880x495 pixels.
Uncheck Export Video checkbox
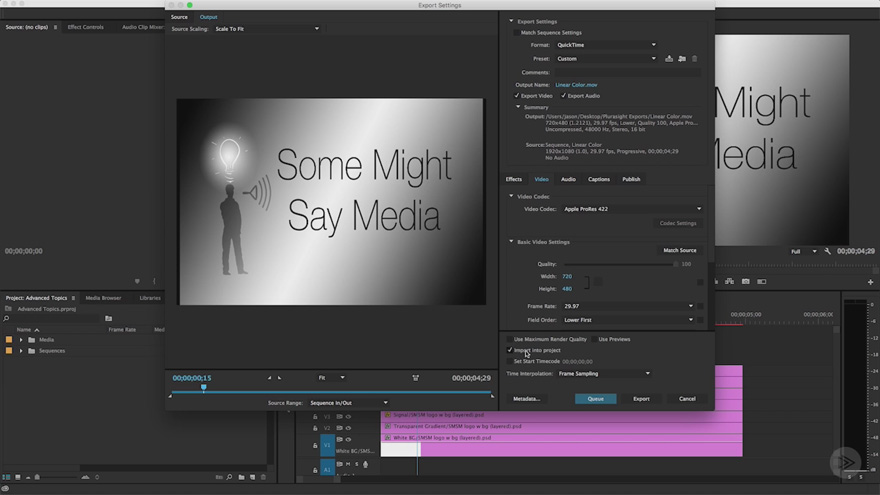516,95
